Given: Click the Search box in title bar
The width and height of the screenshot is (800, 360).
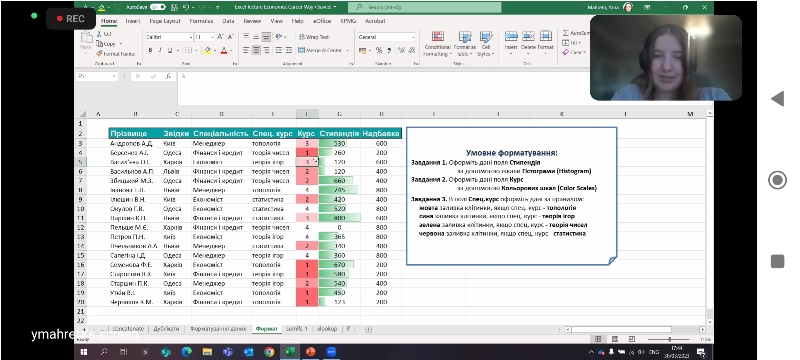Looking at the screenshot, I should pyautogui.click(x=424, y=7).
